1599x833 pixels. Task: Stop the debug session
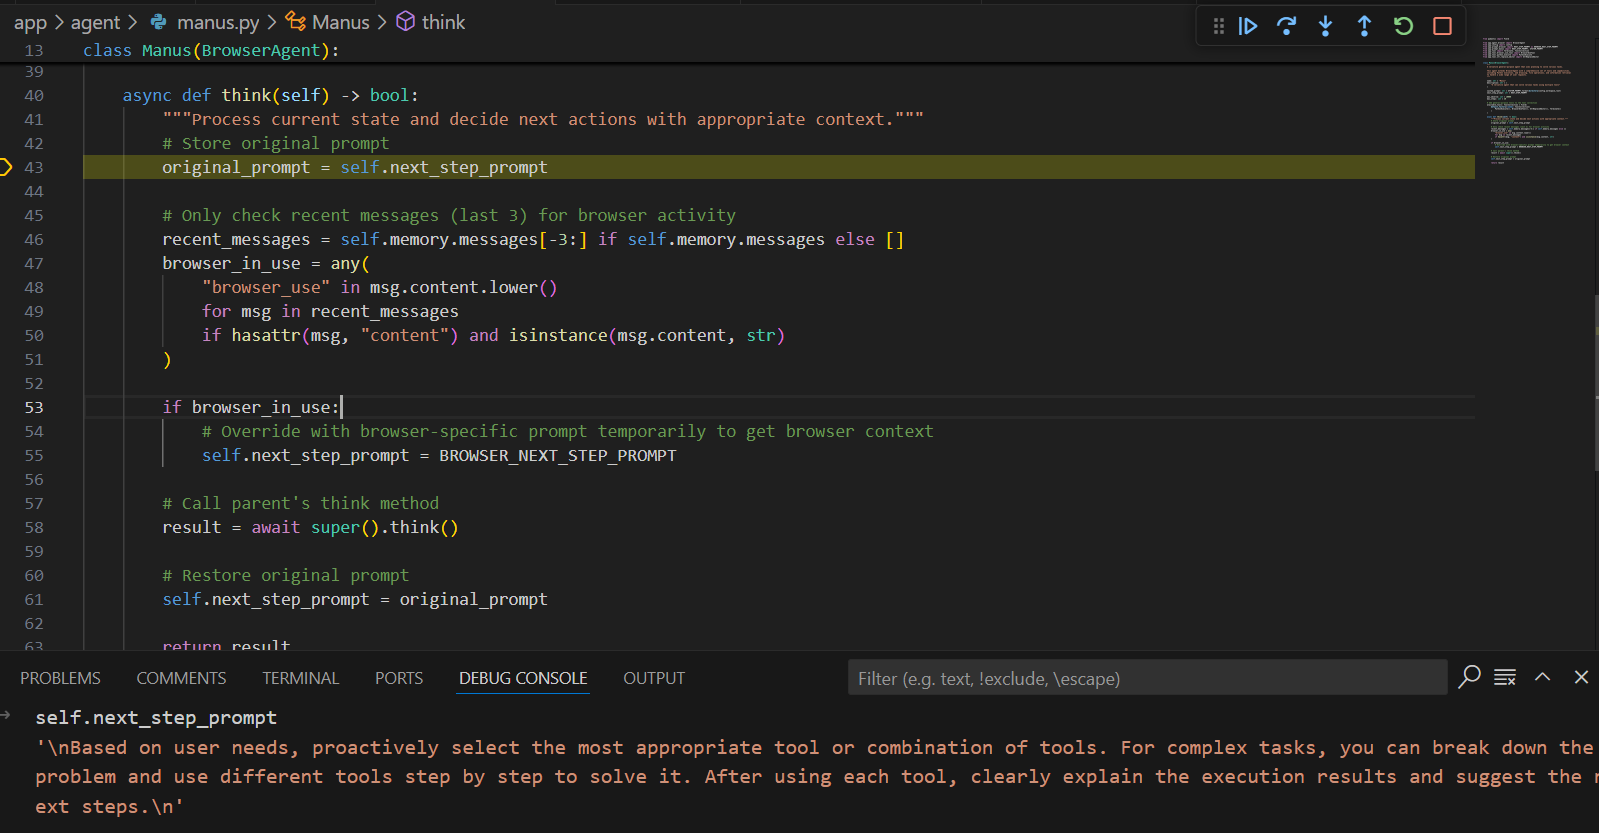point(1442,26)
